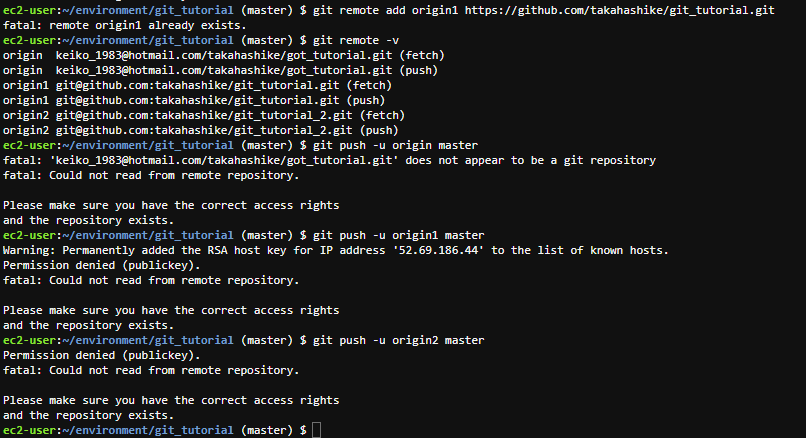Screen dimensions: 806x438
Task: Click the RSA host key warning line
Action: click(x=336, y=250)
